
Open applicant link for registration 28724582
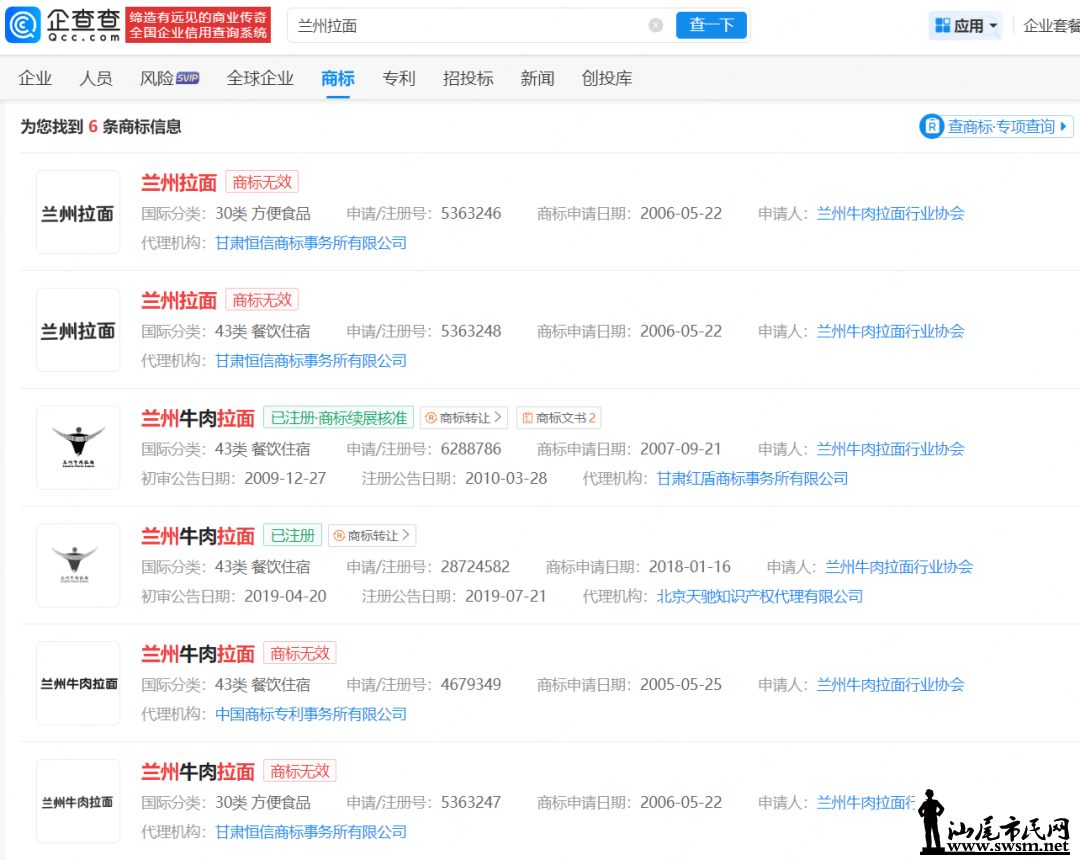click(899, 567)
